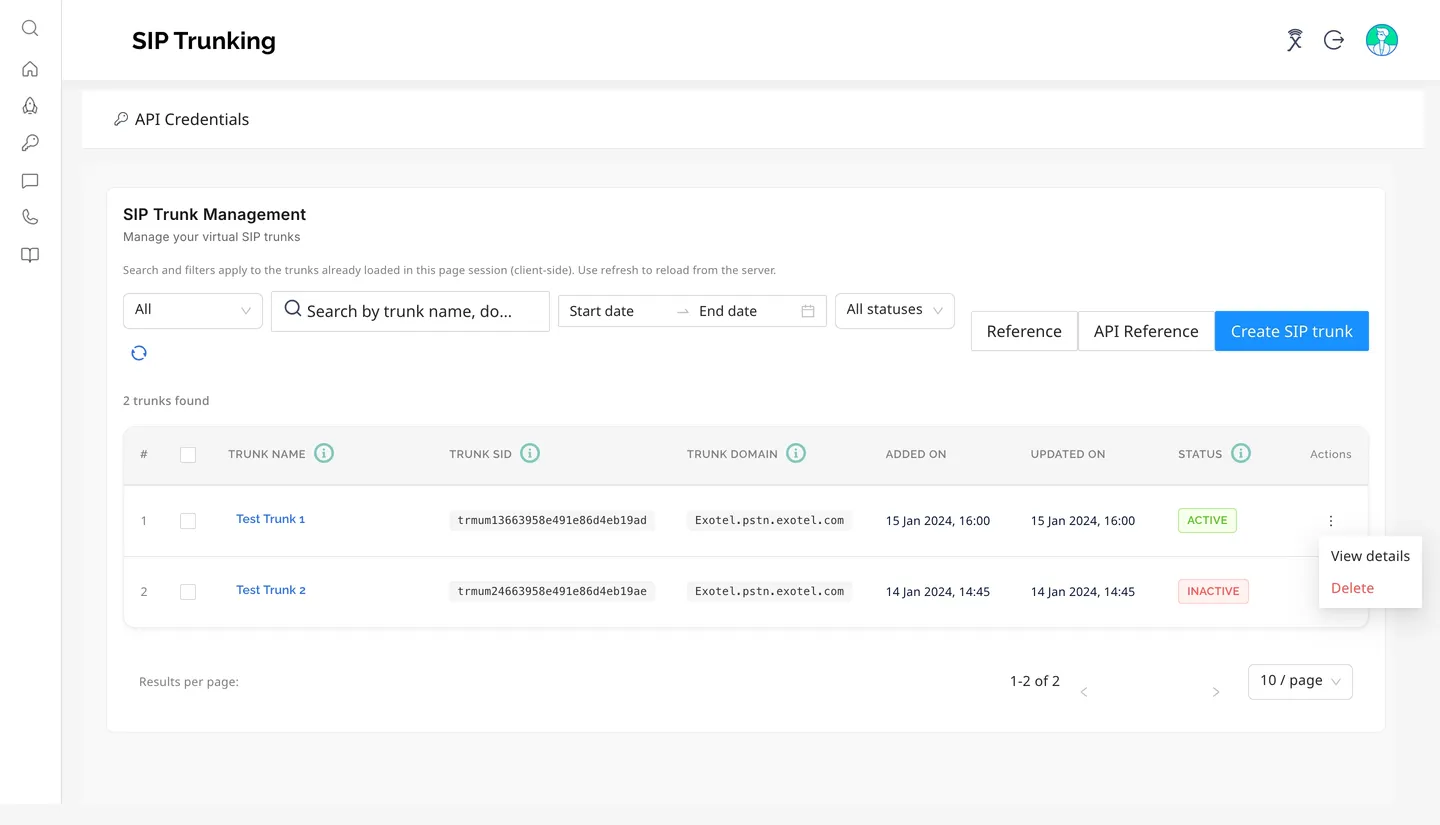Focus the trunk name search field

click(410, 311)
